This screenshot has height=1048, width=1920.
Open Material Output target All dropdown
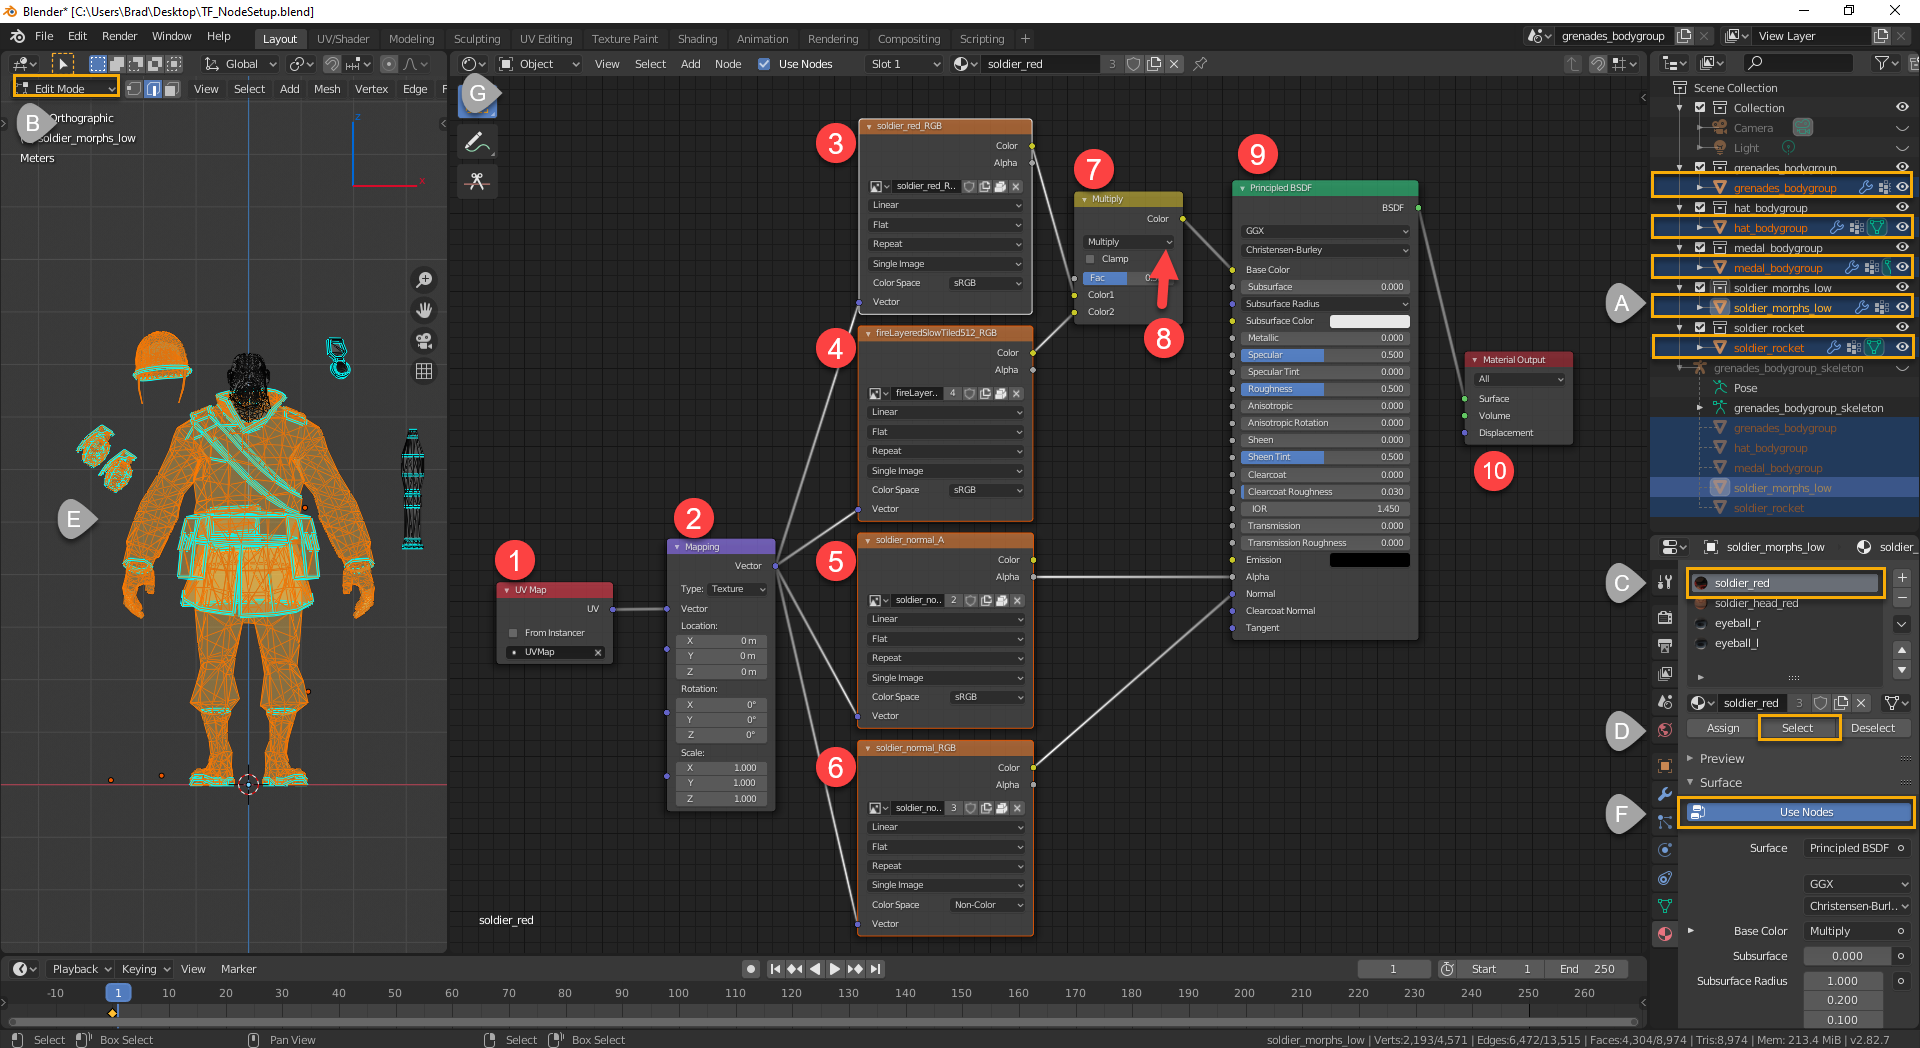pos(1520,379)
